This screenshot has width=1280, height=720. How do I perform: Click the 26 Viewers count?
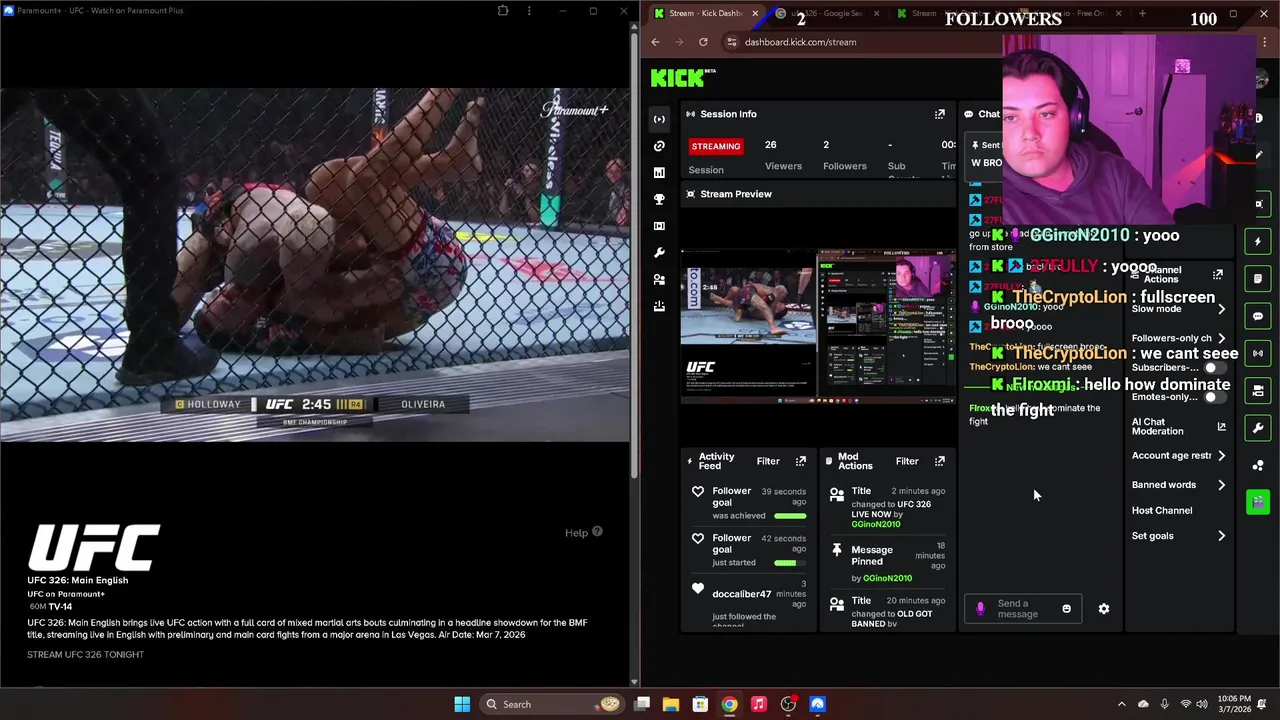770,145
